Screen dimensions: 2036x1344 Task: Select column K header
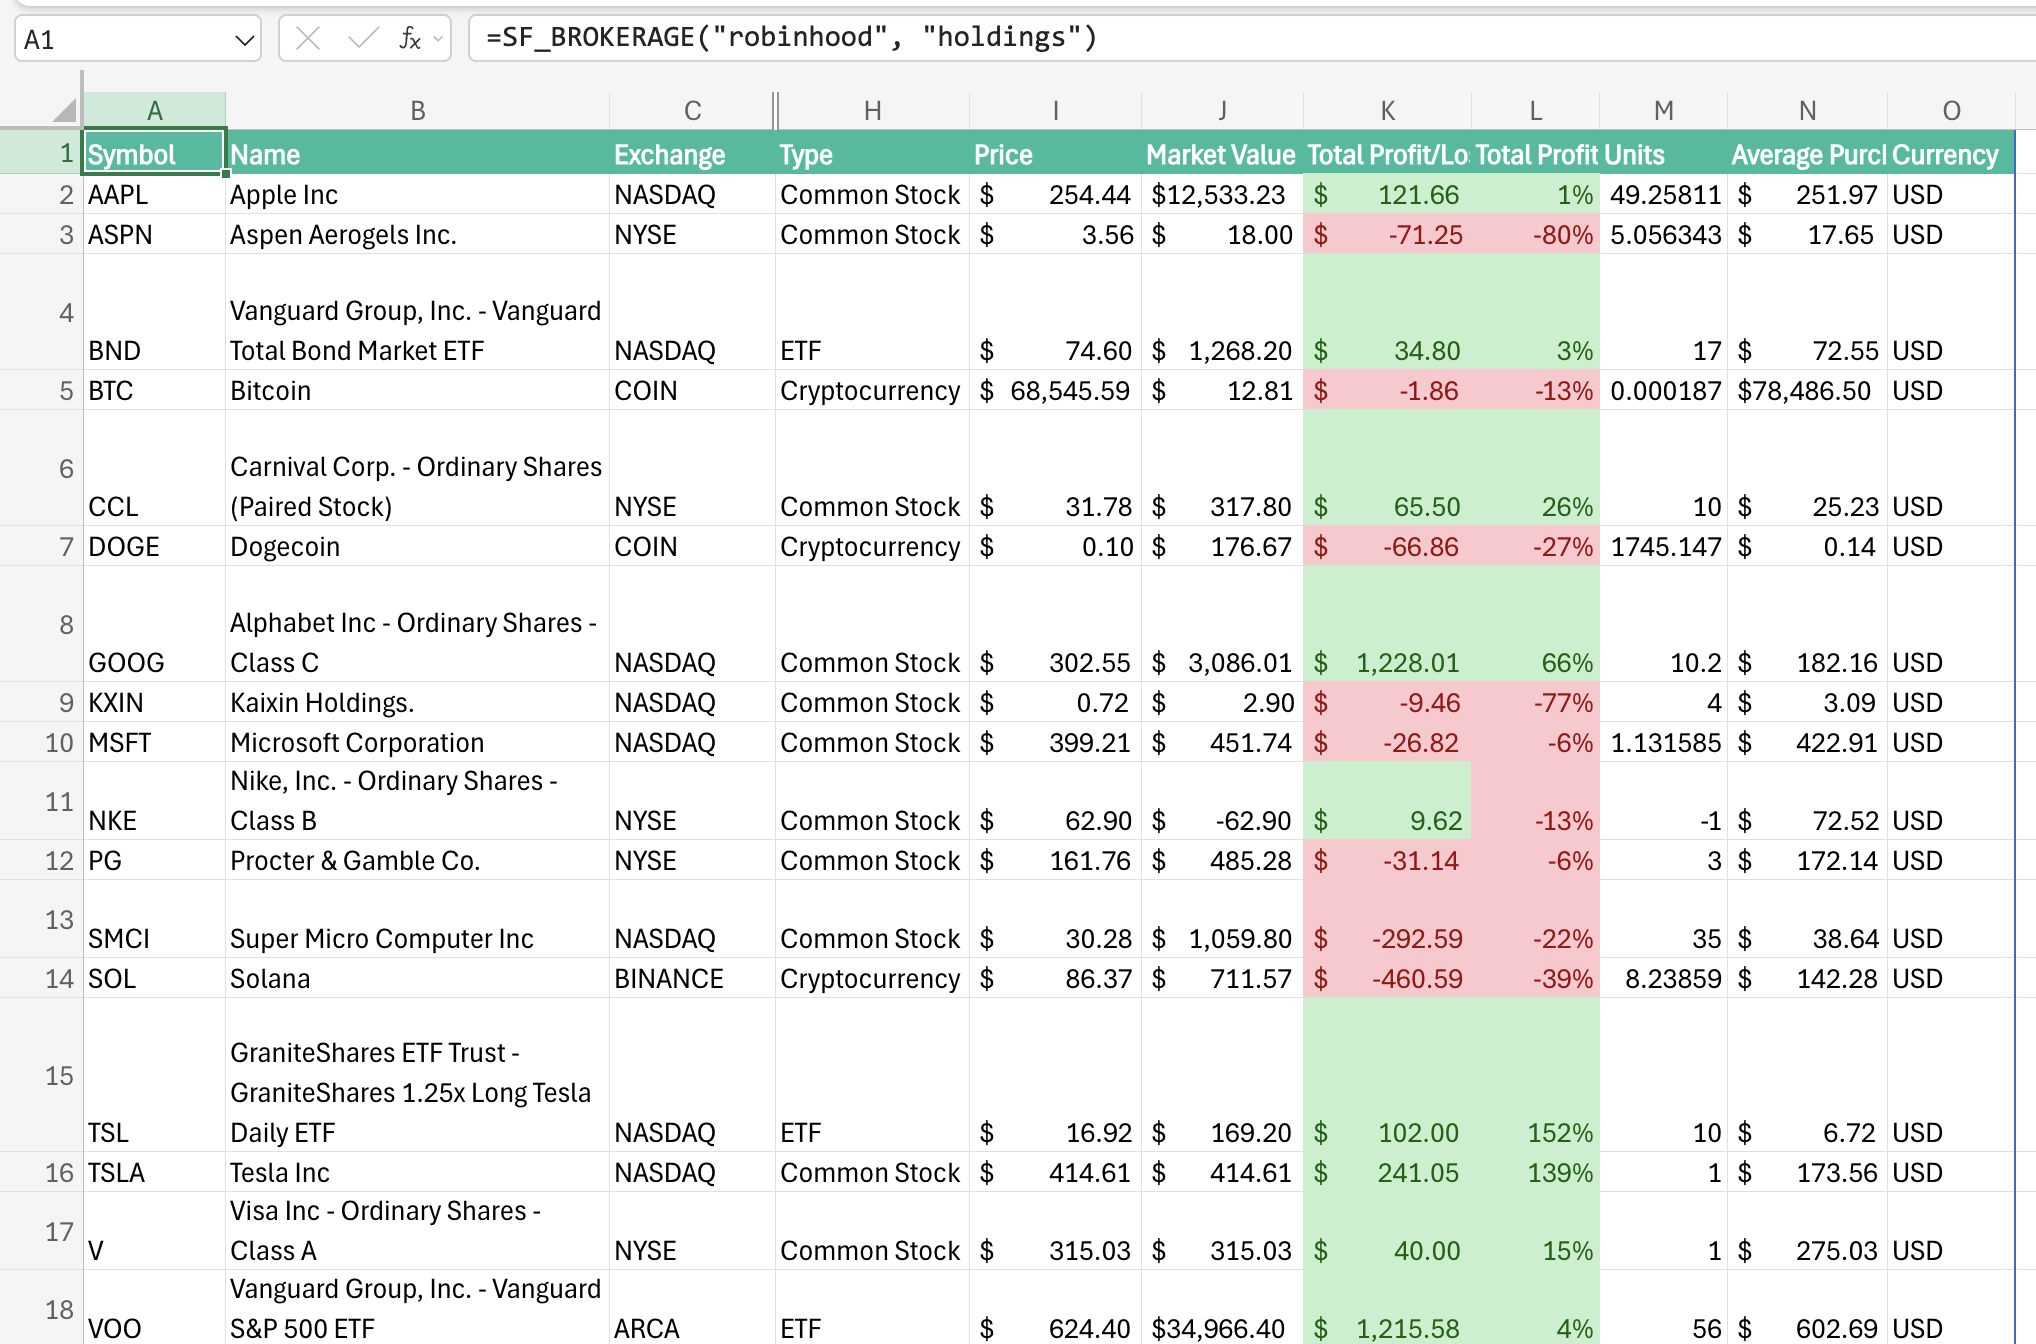(x=1388, y=110)
